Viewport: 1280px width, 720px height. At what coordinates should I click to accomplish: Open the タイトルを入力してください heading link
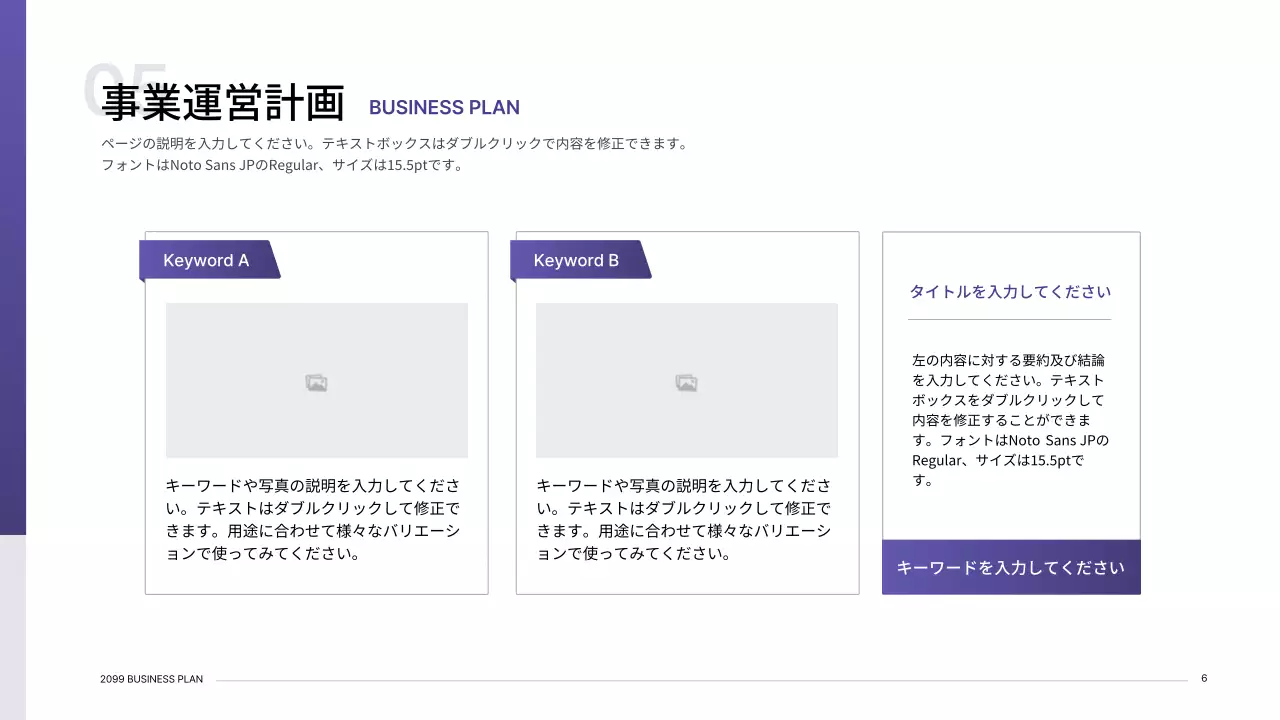[1010, 291]
